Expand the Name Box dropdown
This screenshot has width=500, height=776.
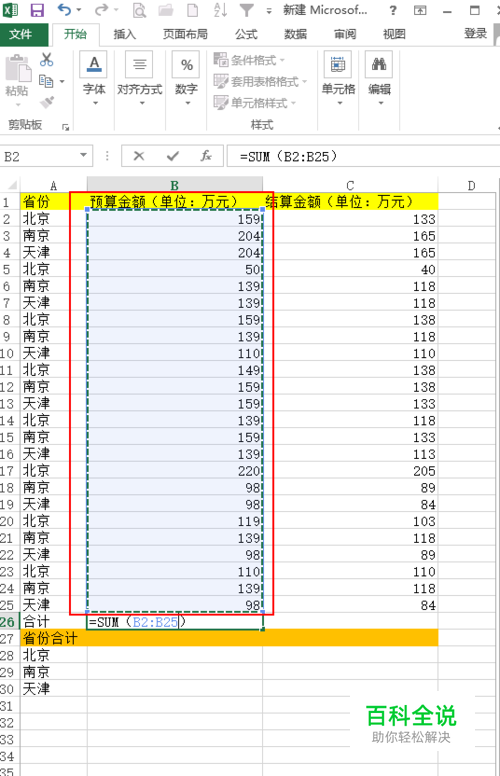tap(84, 156)
